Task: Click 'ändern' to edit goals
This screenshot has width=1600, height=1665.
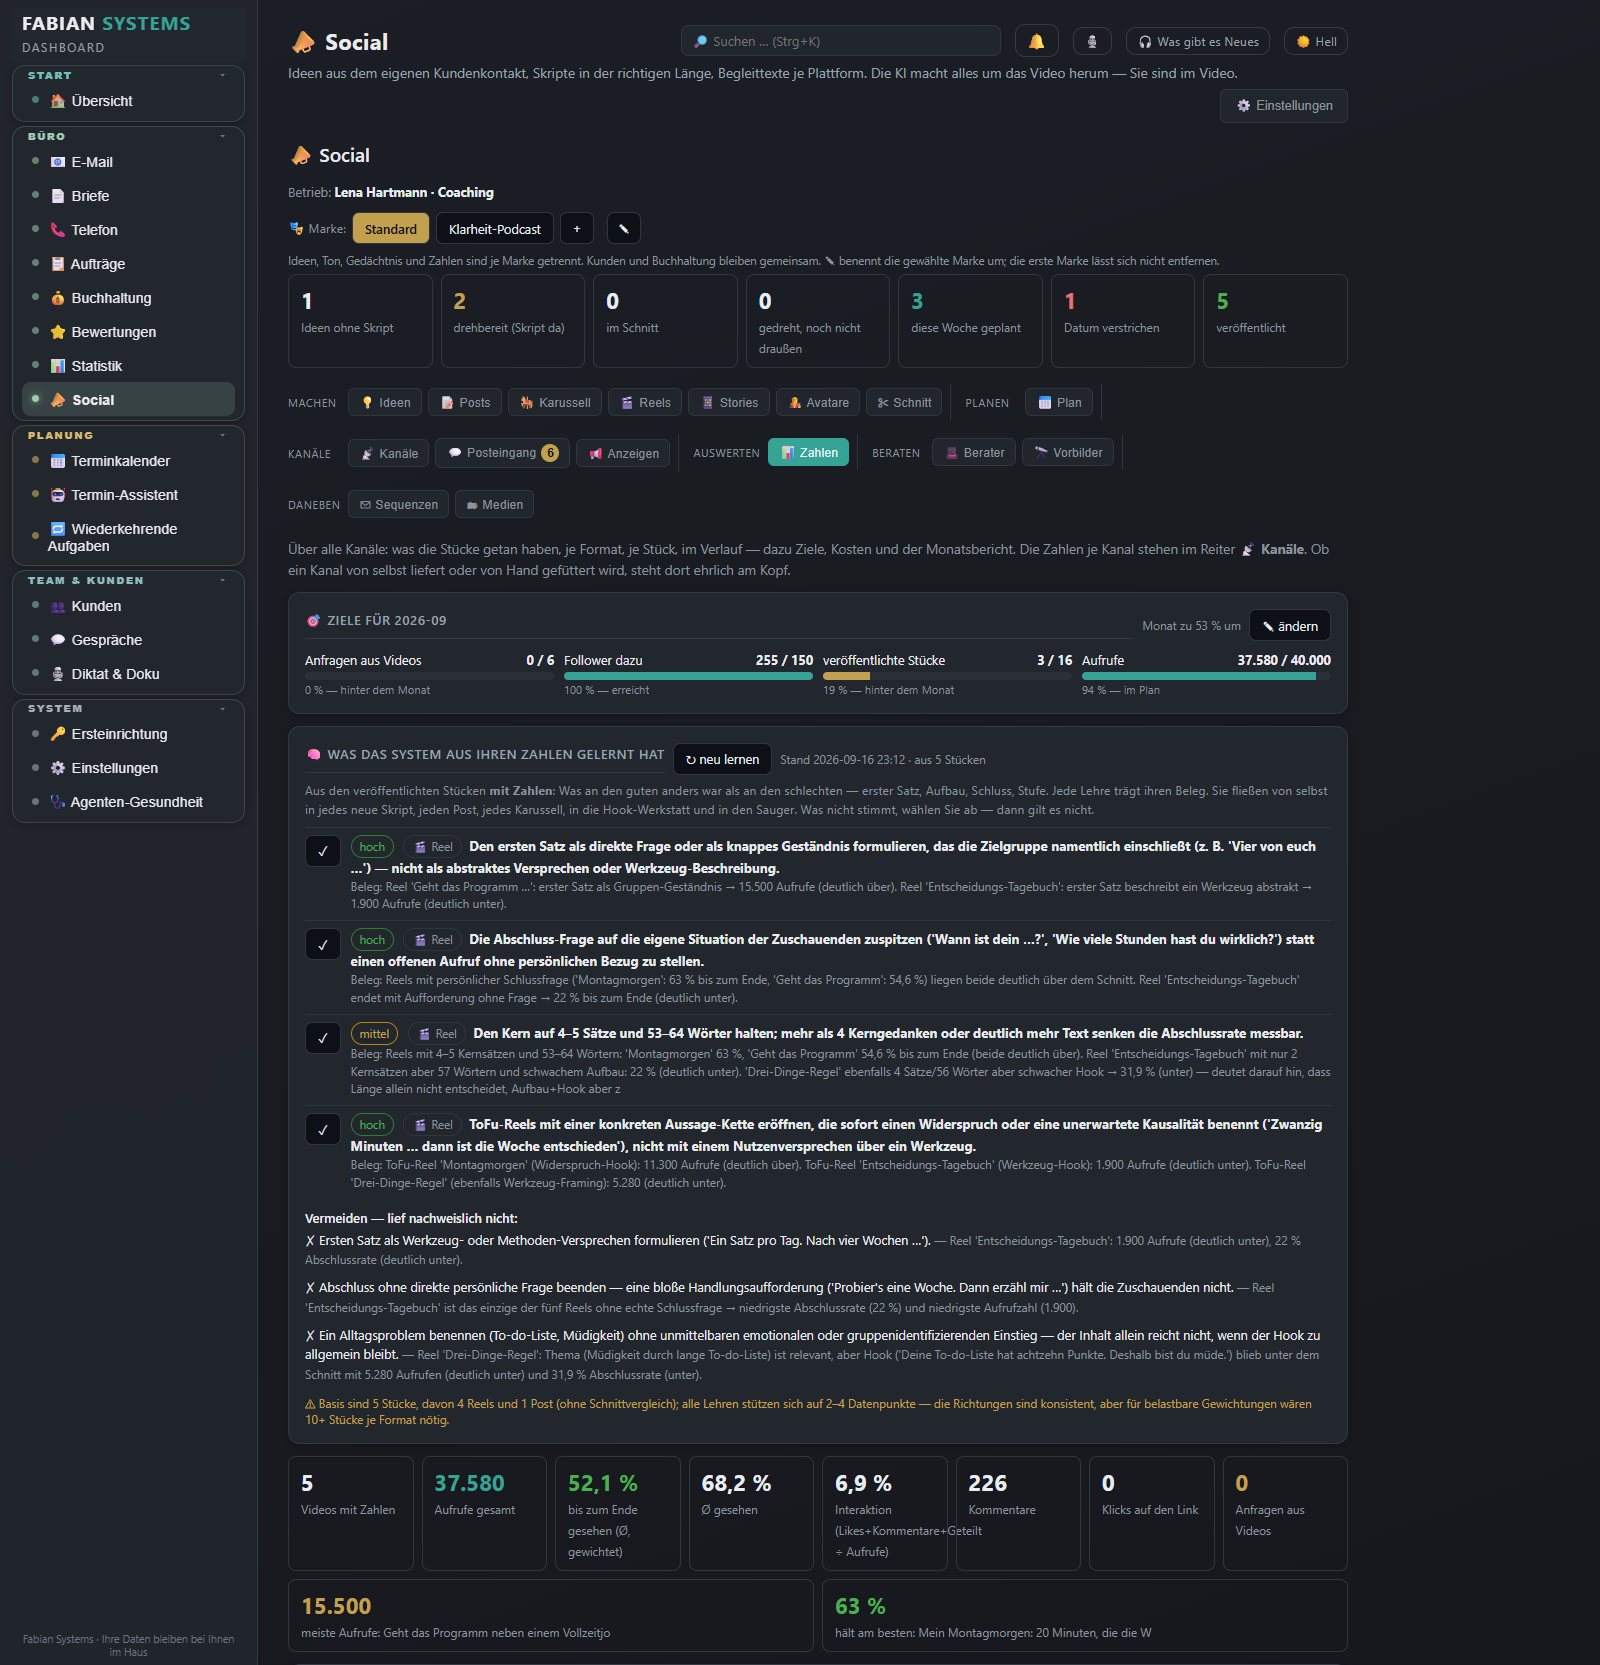Action: click(1290, 626)
